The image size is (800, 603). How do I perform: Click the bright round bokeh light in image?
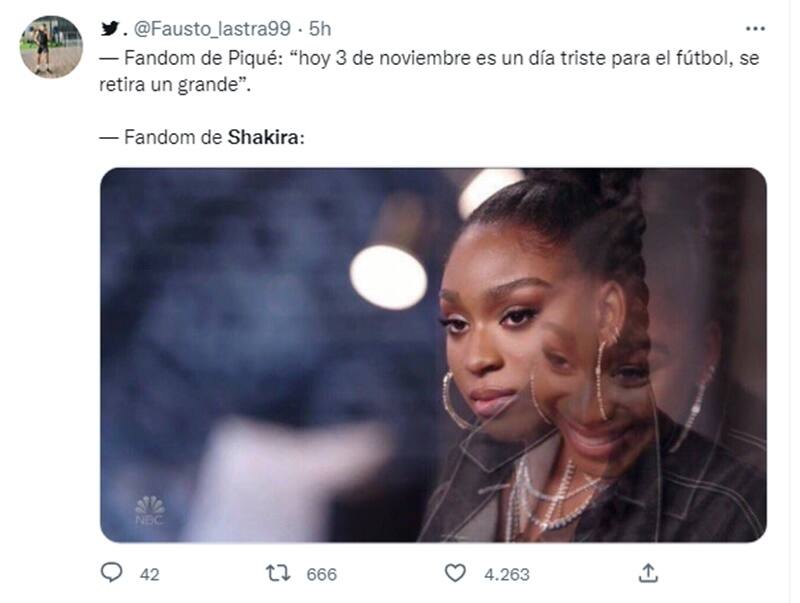pyautogui.click(x=388, y=277)
